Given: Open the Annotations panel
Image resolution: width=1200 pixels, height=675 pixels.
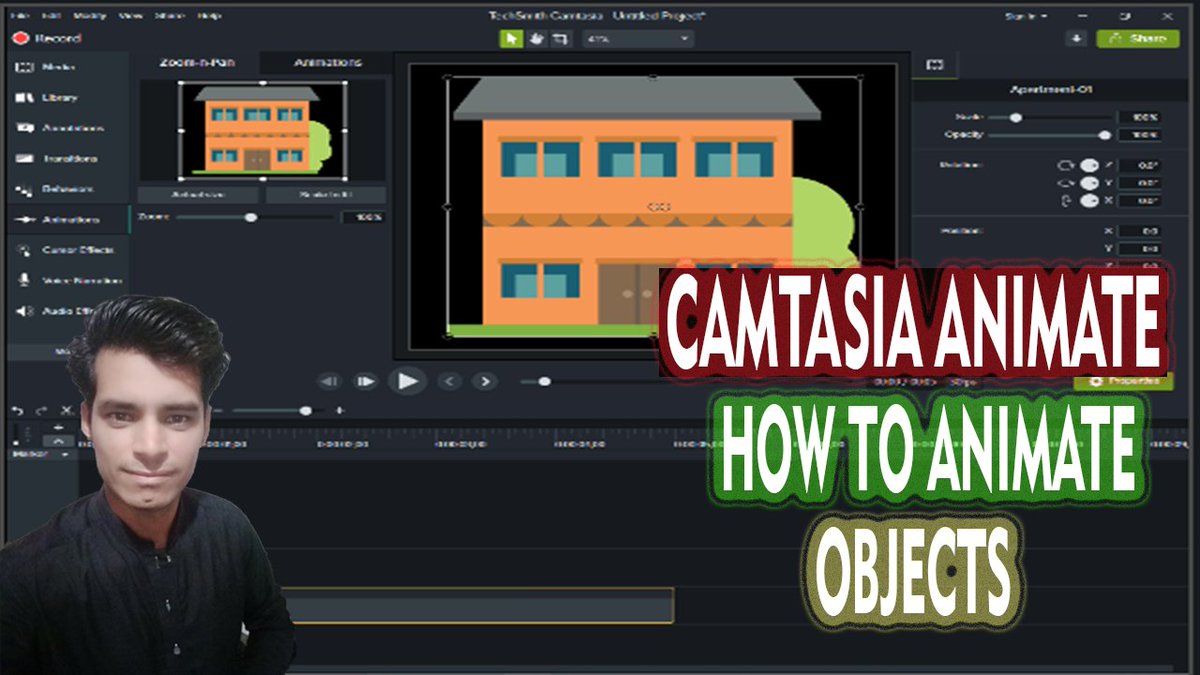Looking at the screenshot, I should (50, 128).
